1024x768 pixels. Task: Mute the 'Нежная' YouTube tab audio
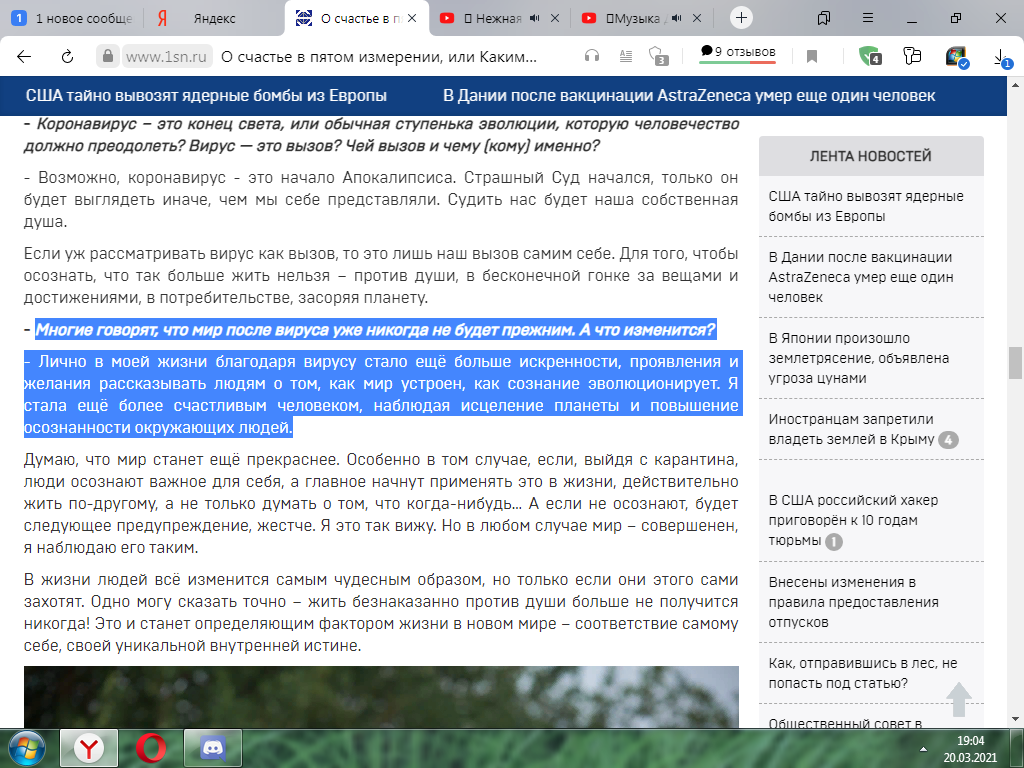click(x=533, y=18)
